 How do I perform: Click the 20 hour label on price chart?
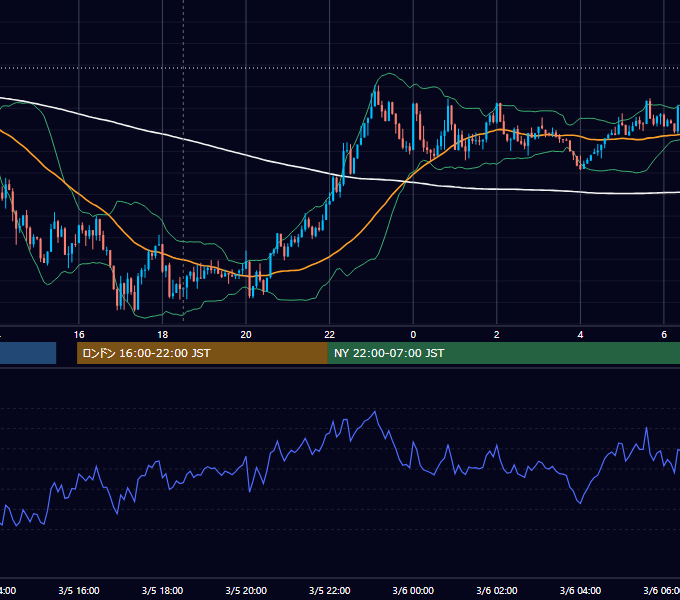point(246,335)
